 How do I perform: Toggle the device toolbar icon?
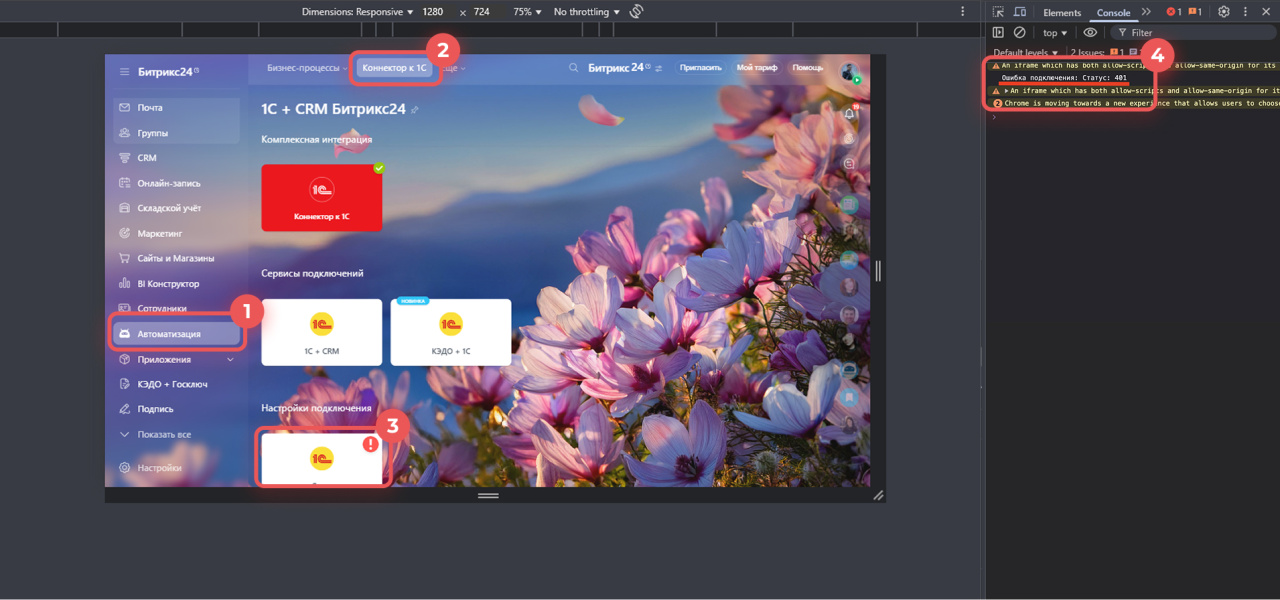point(1019,12)
